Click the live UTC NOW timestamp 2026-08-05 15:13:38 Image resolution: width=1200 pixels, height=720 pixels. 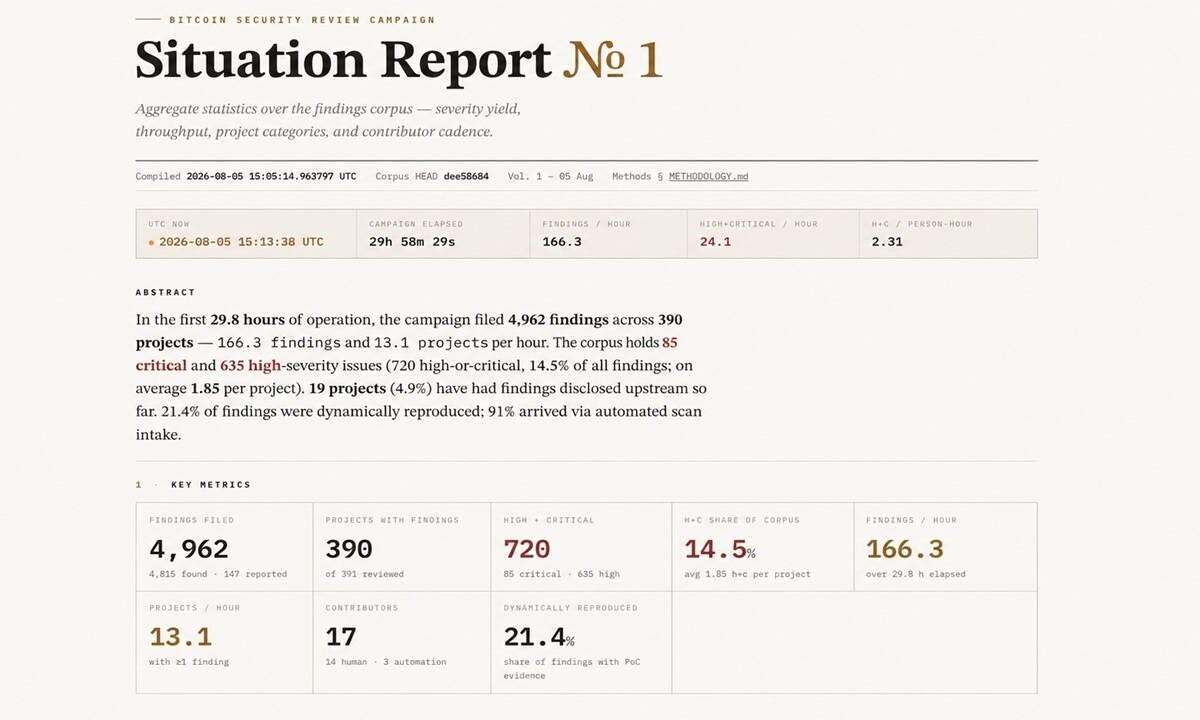(x=241, y=242)
